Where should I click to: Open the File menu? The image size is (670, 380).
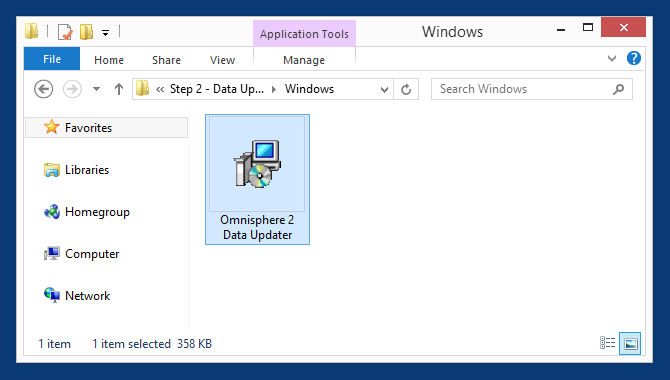click(x=52, y=59)
